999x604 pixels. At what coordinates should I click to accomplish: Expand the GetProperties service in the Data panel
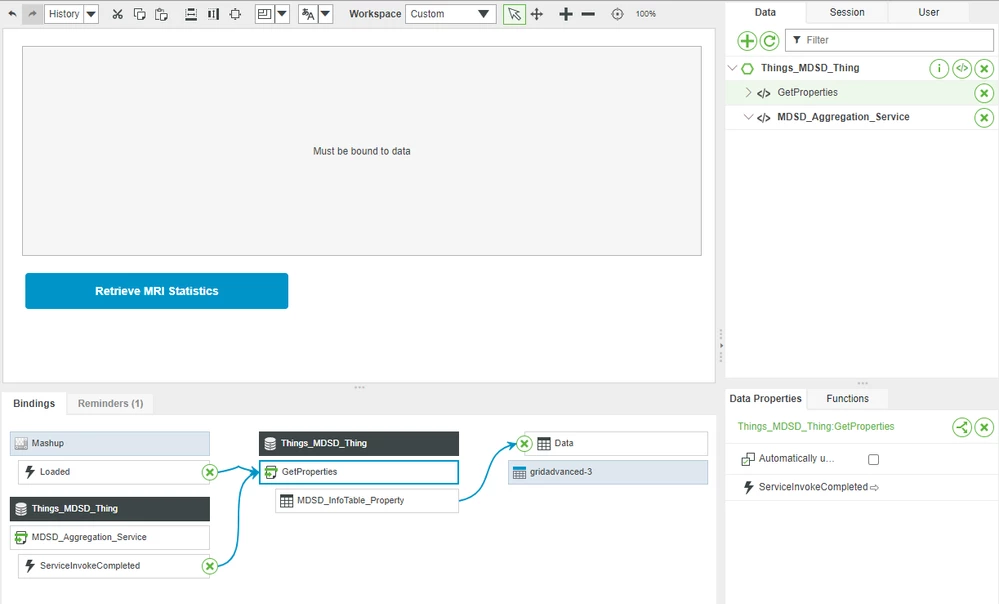tap(747, 92)
